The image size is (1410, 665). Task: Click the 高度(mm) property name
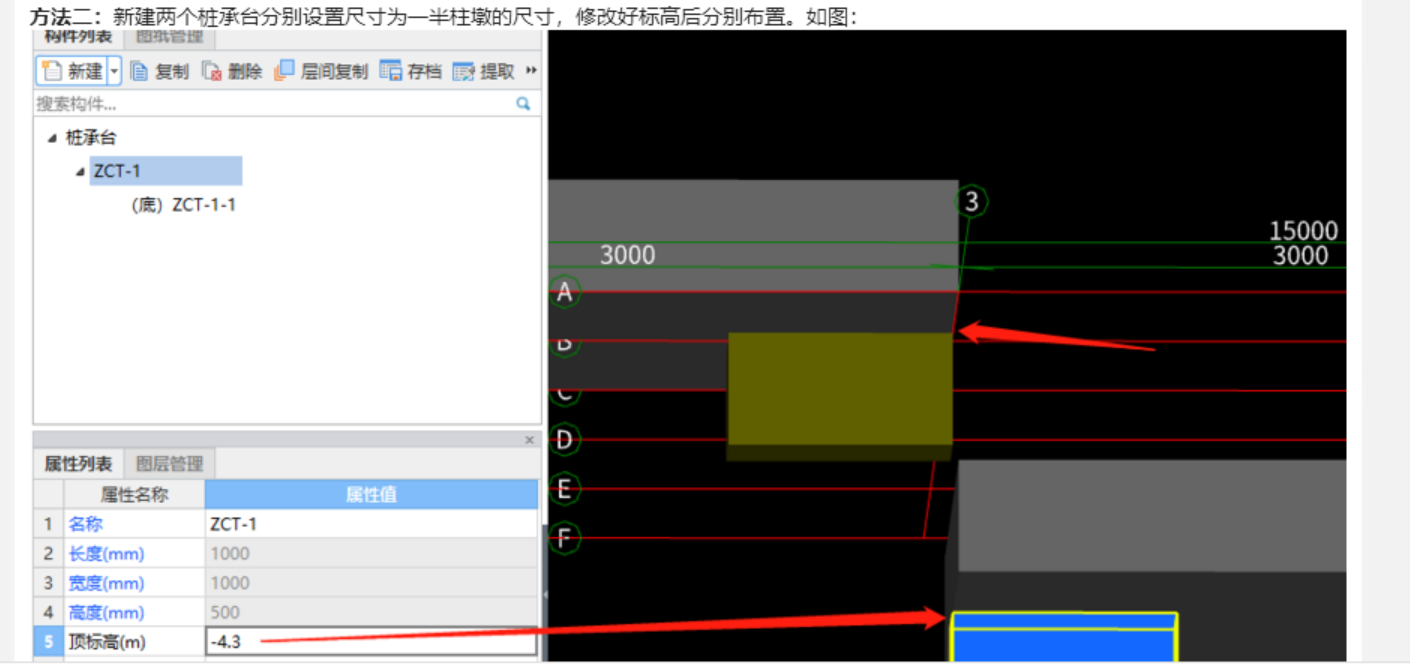(106, 613)
